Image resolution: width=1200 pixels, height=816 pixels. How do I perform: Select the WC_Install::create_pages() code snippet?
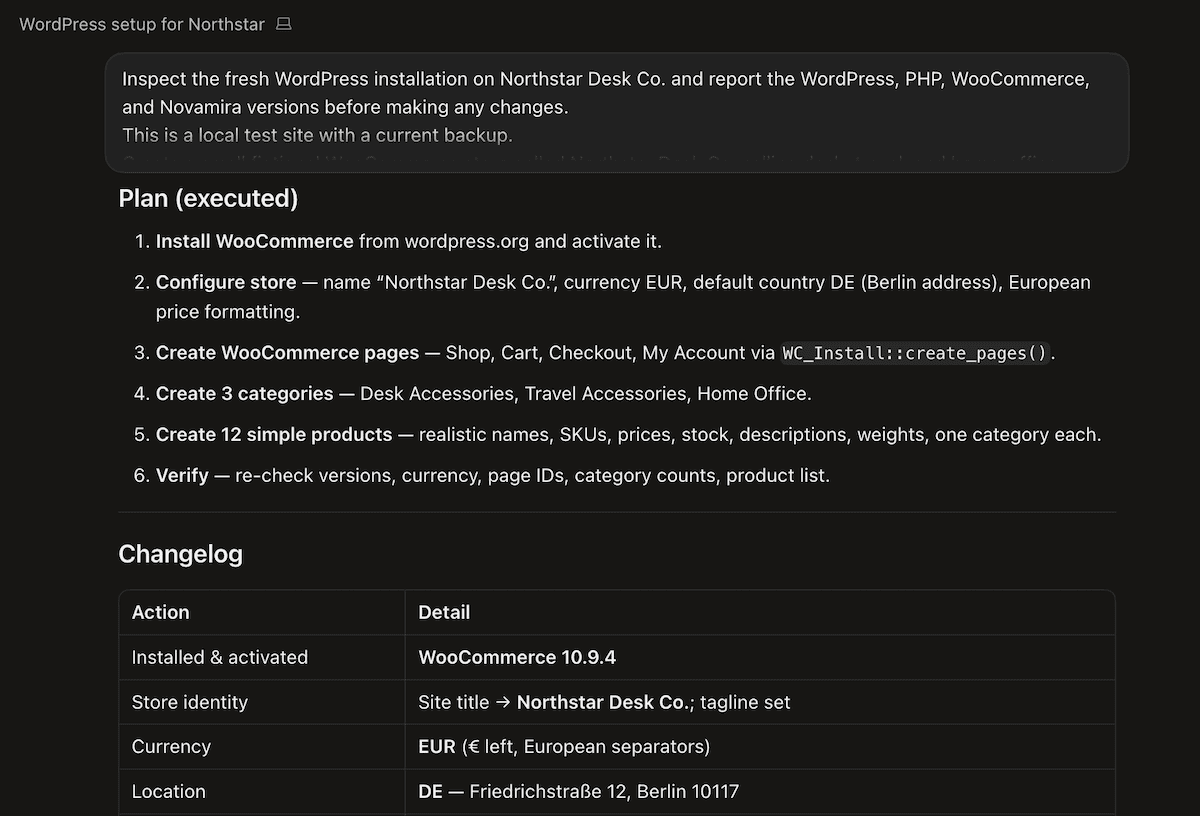point(915,353)
